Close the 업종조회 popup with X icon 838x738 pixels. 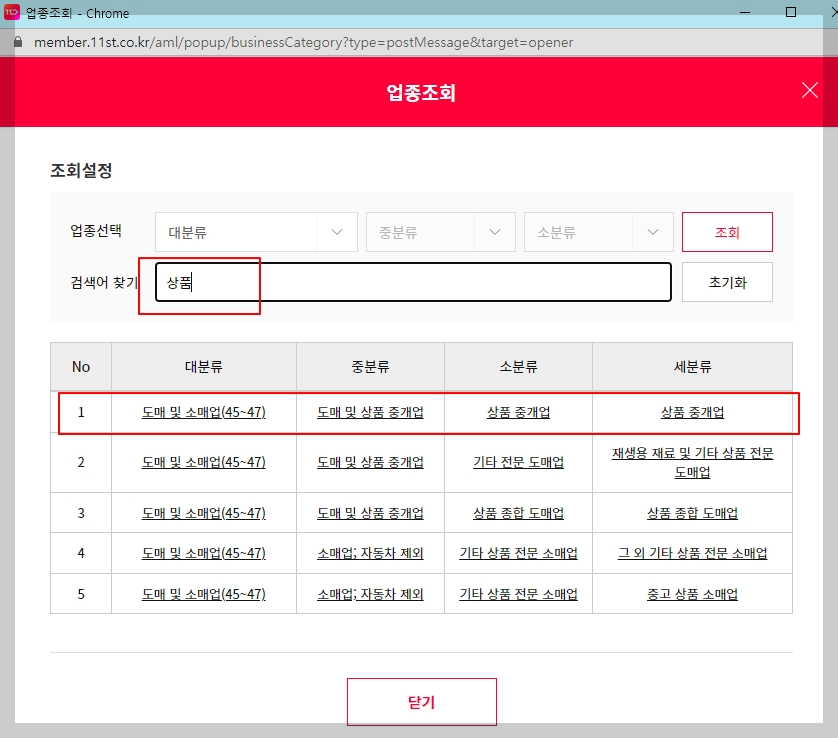810,90
